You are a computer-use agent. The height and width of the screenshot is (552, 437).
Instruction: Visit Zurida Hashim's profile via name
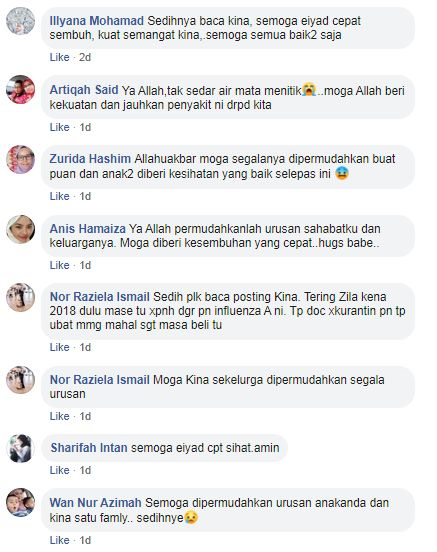[x=90, y=159]
